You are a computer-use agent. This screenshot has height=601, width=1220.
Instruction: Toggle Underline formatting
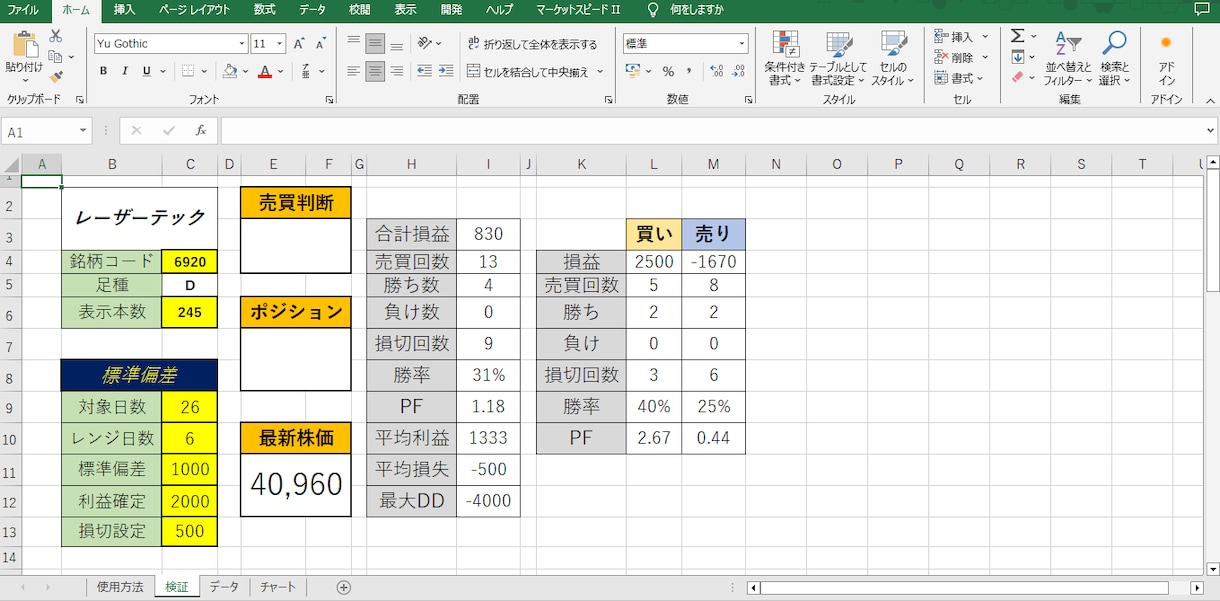click(x=146, y=71)
